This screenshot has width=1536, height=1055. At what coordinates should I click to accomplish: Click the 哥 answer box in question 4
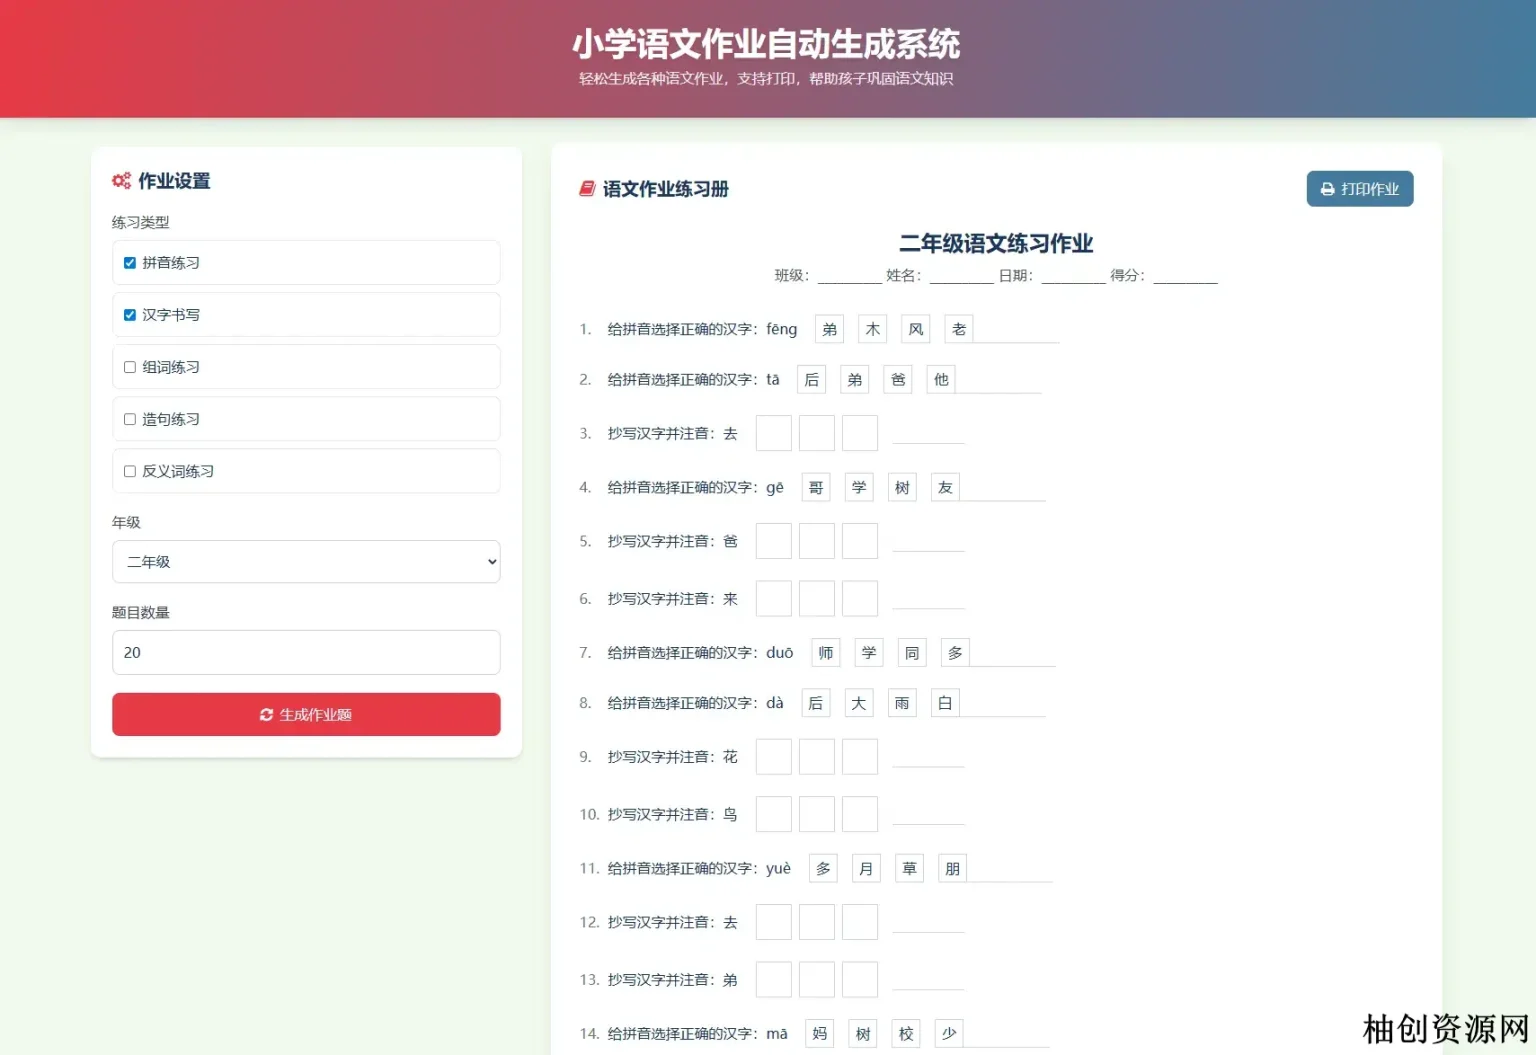815,487
